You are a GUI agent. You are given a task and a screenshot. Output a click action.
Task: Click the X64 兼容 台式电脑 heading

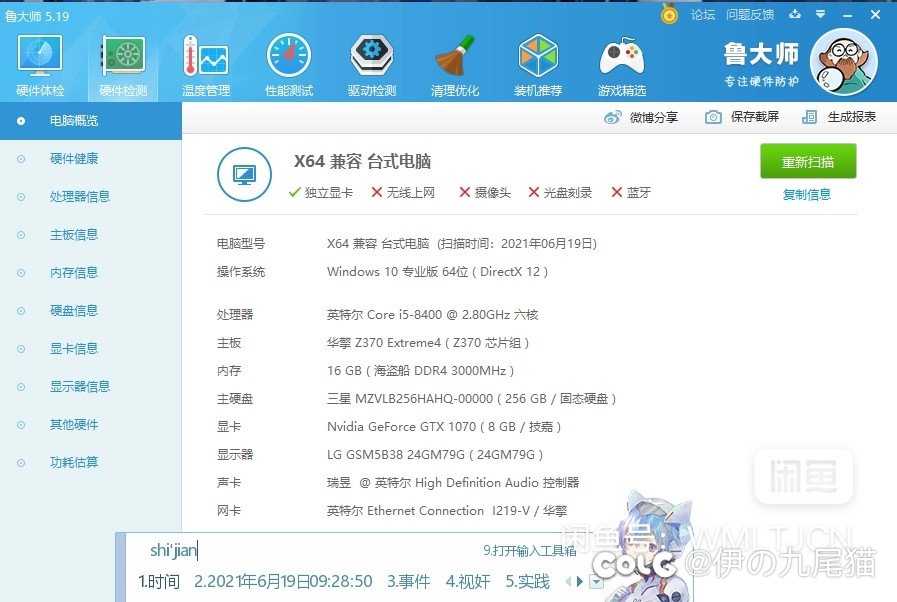tap(362, 161)
